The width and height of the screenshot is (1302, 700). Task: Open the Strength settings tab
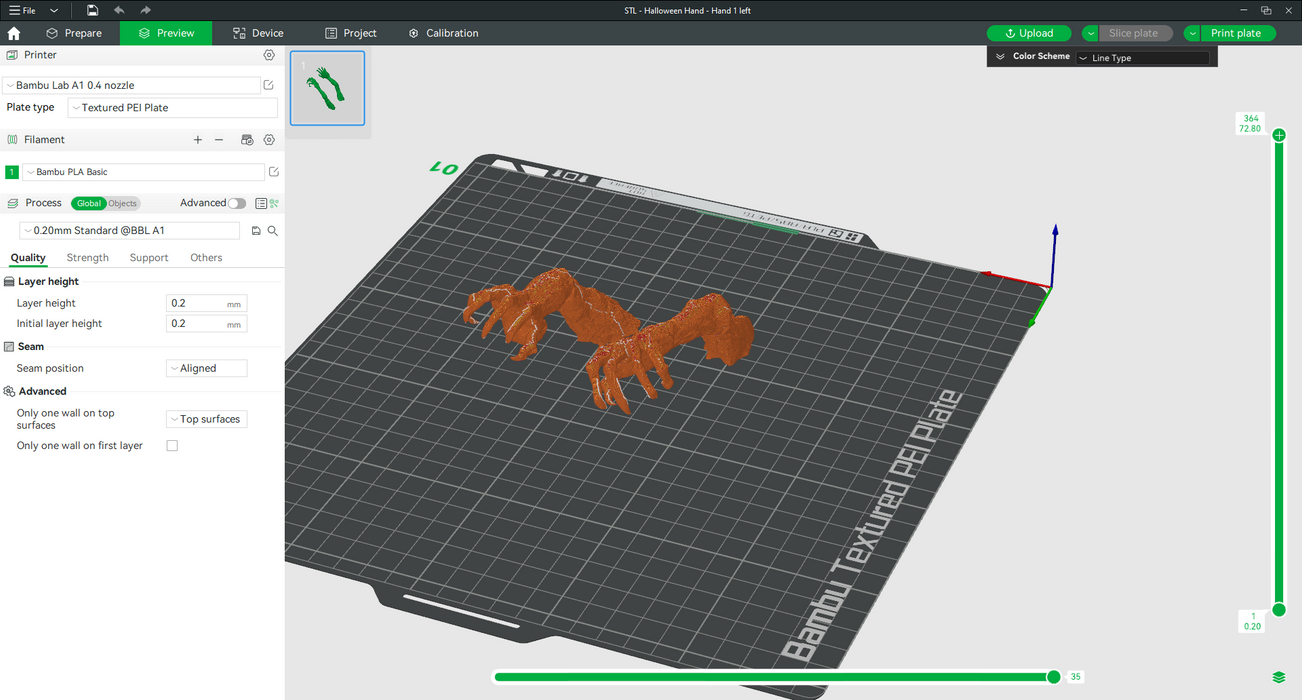pyautogui.click(x=88, y=258)
